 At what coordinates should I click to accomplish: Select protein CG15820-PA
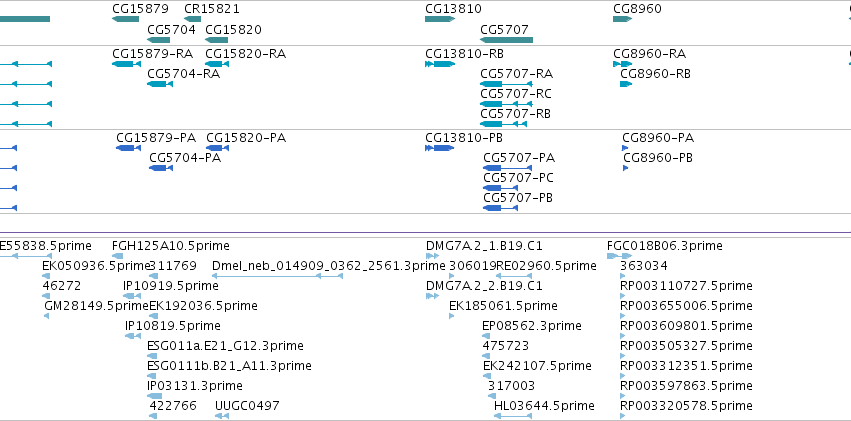pyautogui.click(x=218, y=148)
